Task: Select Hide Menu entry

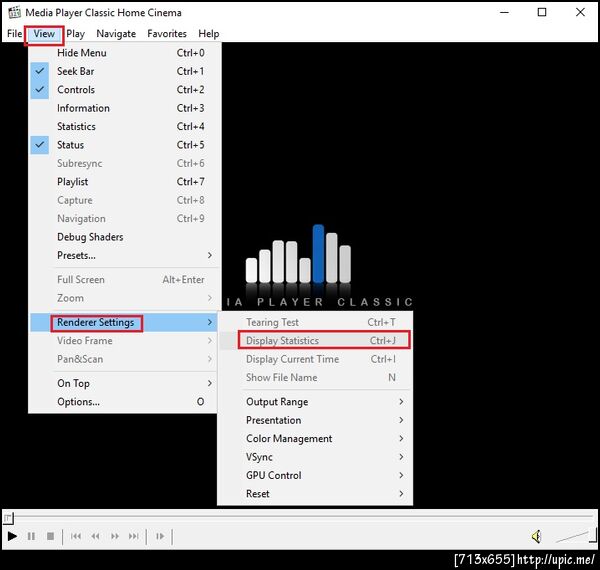Action: point(123,53)
